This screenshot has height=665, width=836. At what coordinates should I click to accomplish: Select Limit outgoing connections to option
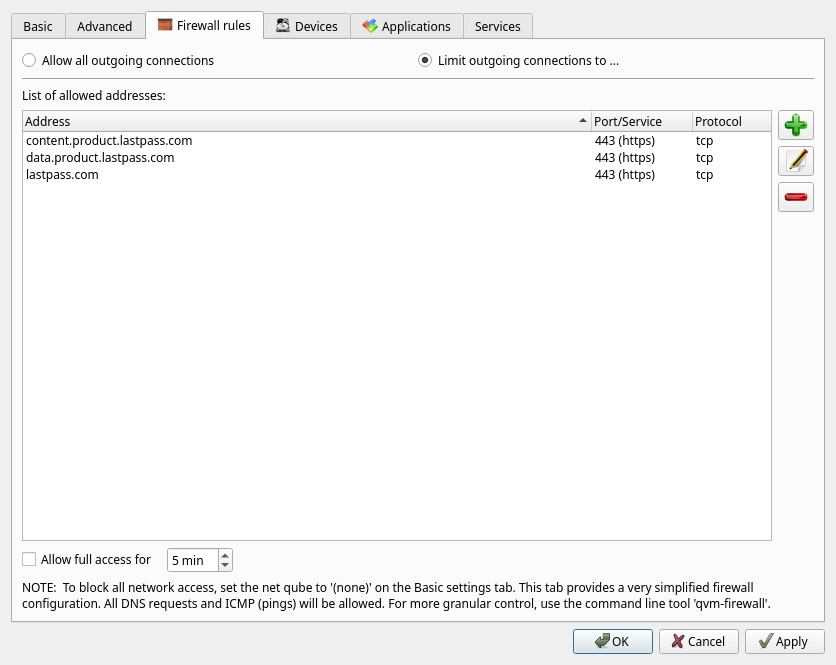pos(518,61)
